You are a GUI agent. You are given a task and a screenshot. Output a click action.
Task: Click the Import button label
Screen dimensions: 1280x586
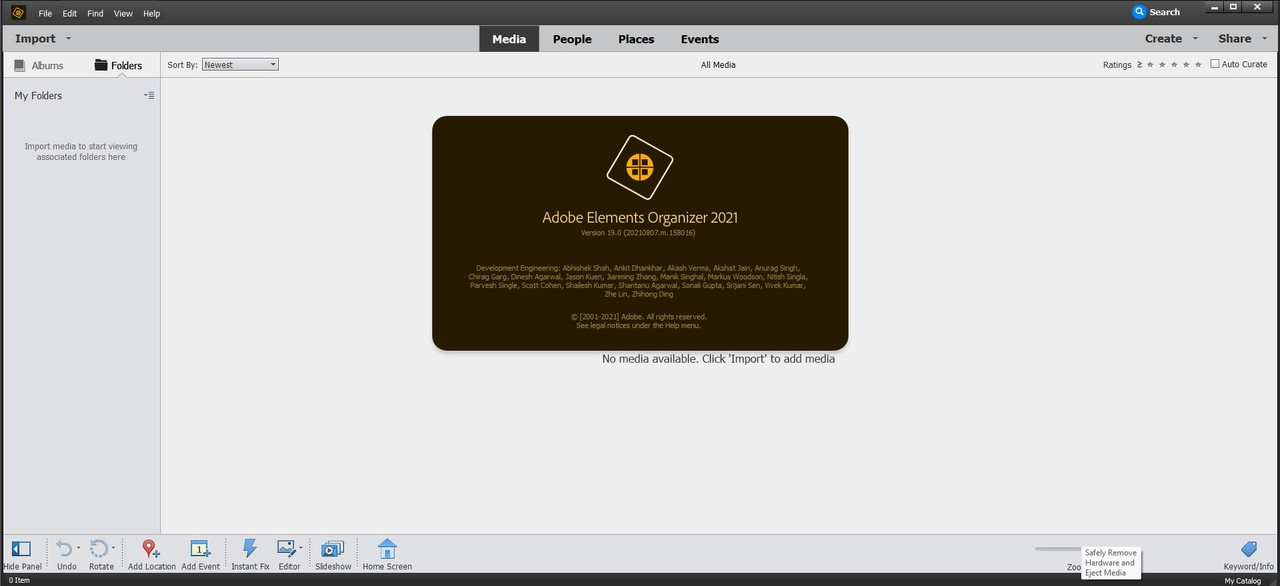click(35, 39)
